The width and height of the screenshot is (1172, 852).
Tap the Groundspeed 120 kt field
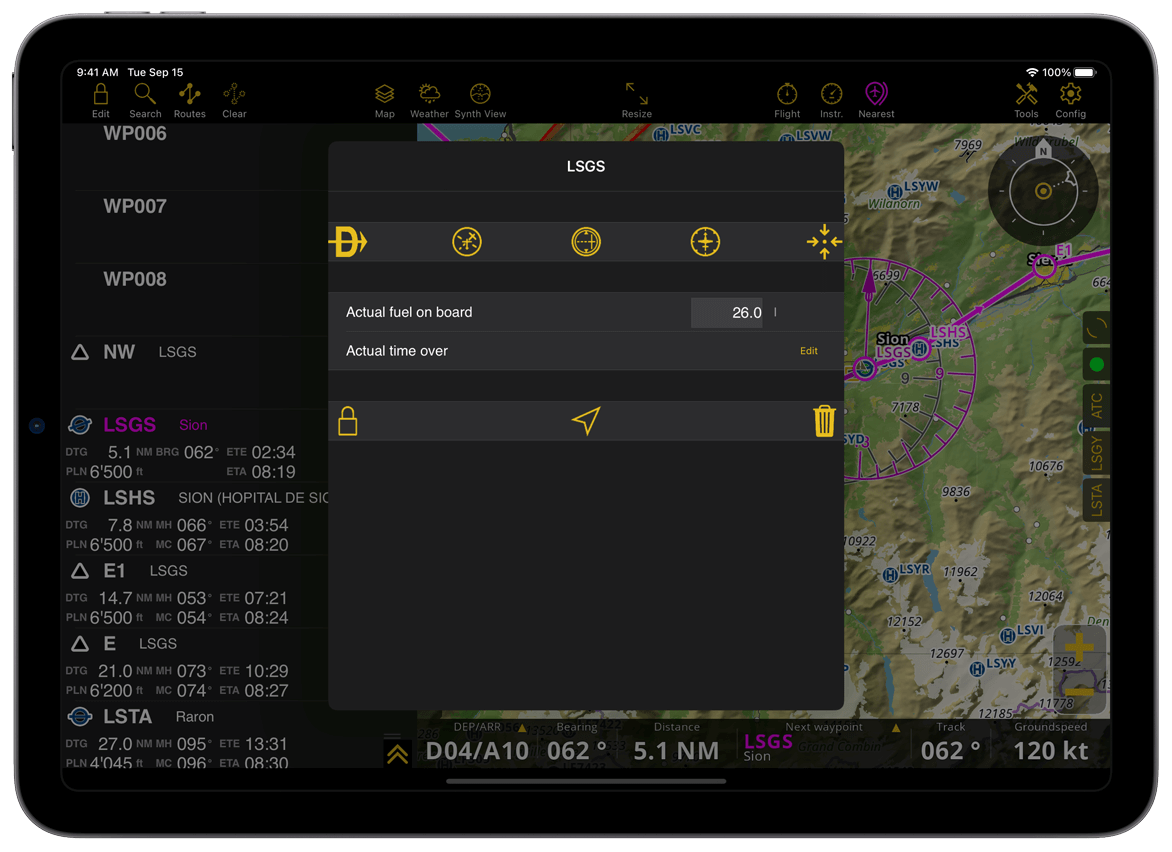pyautogui.click(x=1051, y=744)
